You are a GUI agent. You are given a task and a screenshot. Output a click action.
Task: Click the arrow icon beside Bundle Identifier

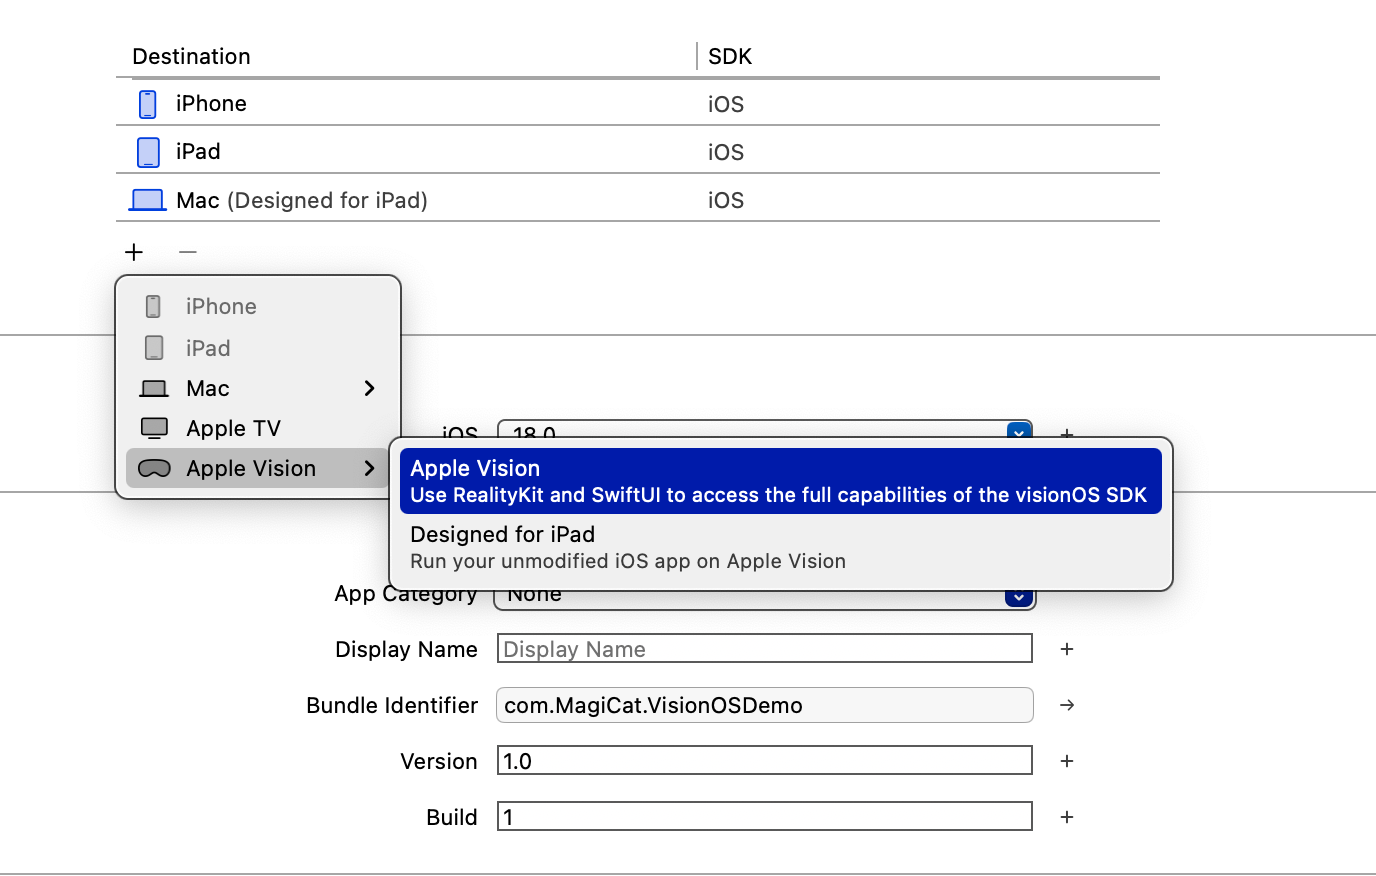point(1067,705)
